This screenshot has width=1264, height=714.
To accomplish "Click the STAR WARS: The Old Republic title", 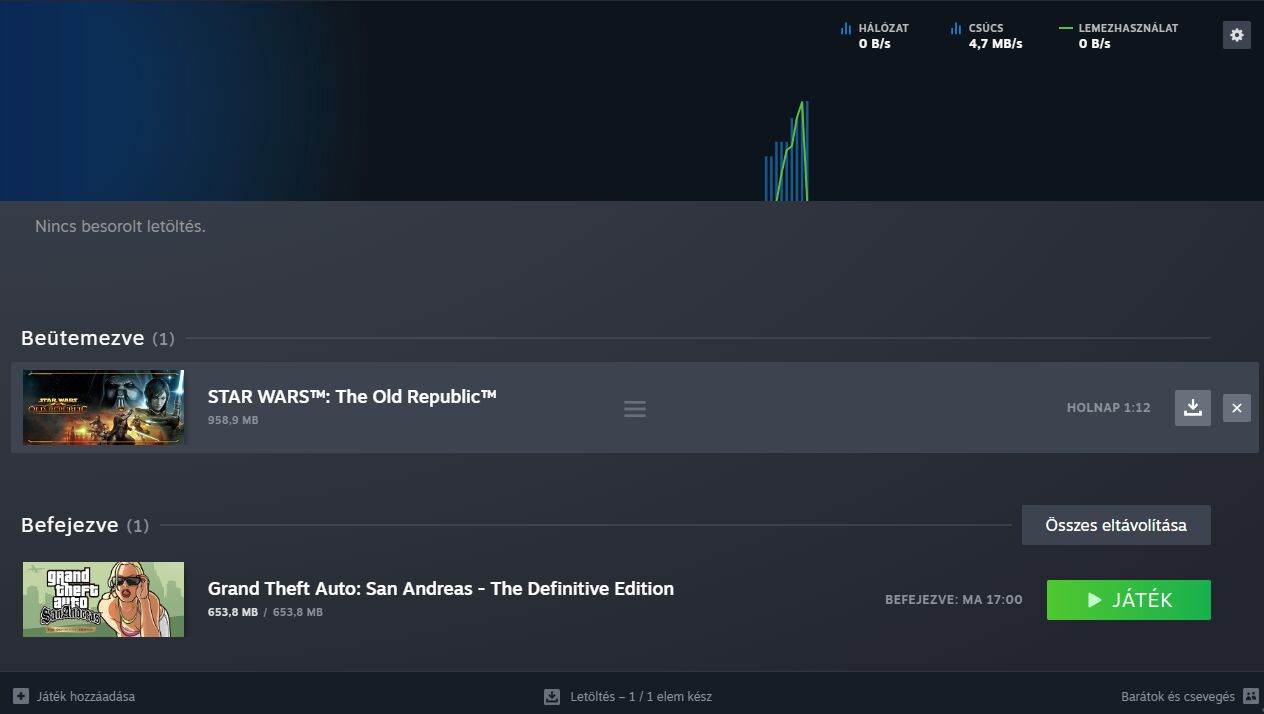I will click(x=352, y=396).
